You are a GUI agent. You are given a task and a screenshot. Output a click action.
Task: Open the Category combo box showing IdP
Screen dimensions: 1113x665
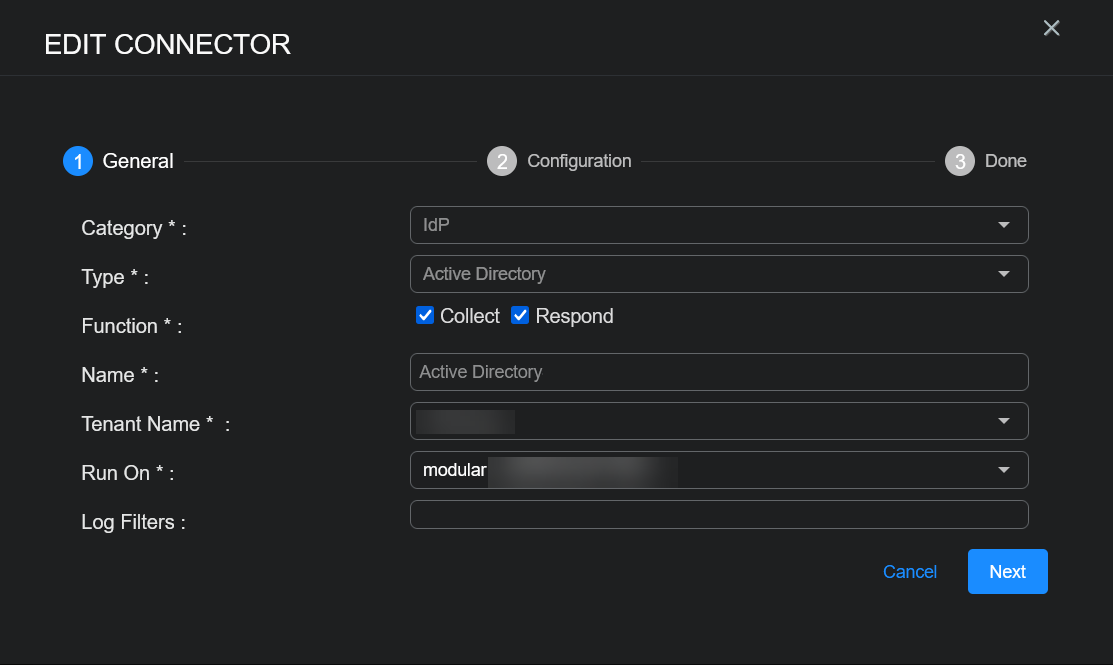coord(700,225)
